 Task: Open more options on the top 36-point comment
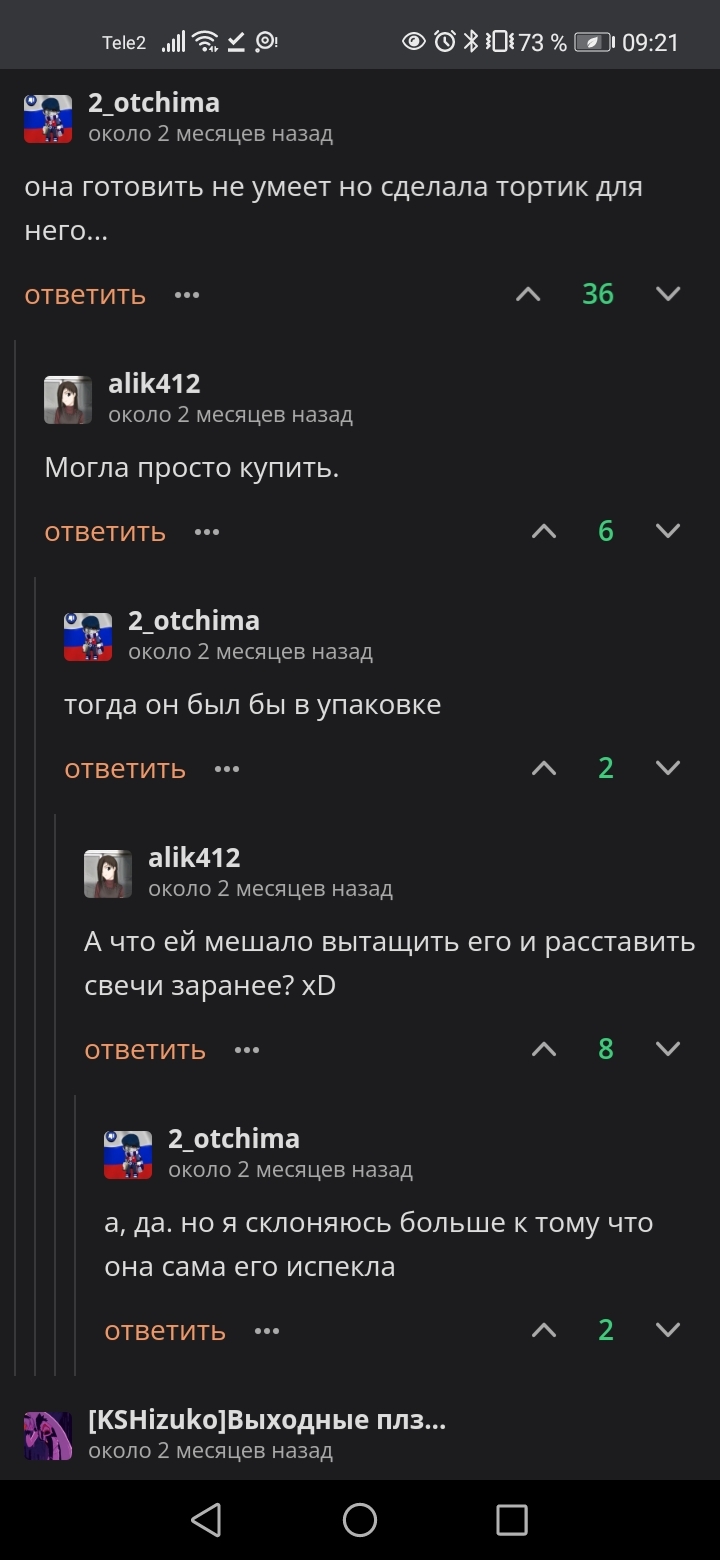[x=187, y=295]
